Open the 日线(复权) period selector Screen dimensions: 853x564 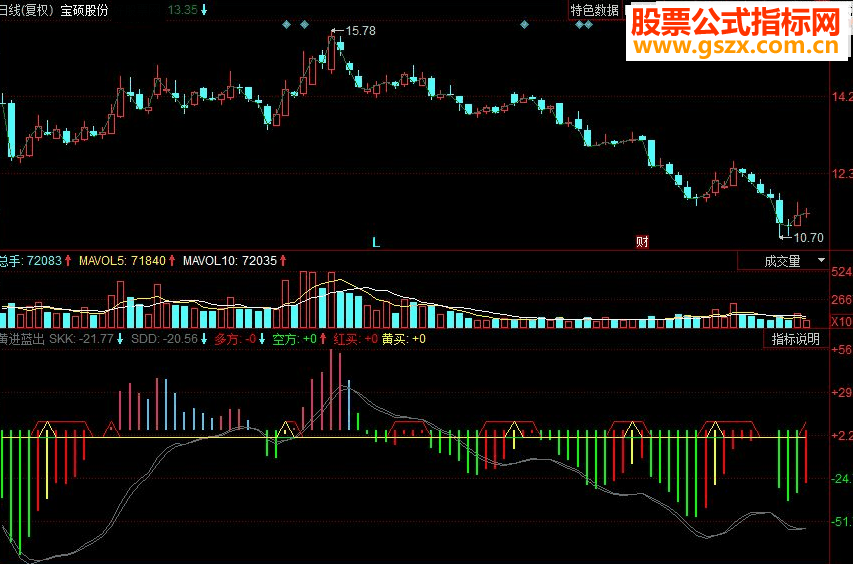(27, 10)
